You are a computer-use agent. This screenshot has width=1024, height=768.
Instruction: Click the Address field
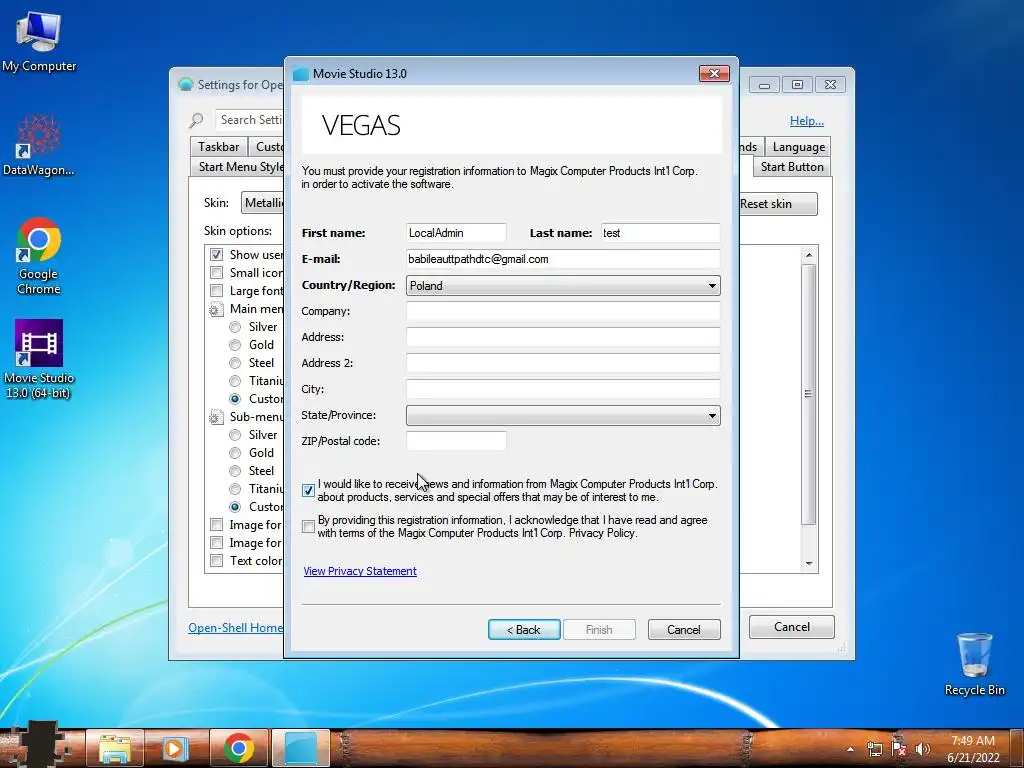[563, 337]
